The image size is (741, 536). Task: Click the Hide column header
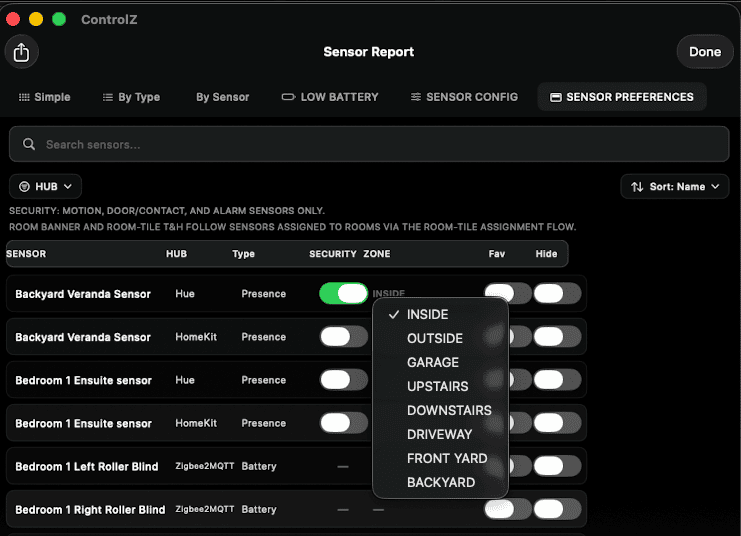(546, 254)
